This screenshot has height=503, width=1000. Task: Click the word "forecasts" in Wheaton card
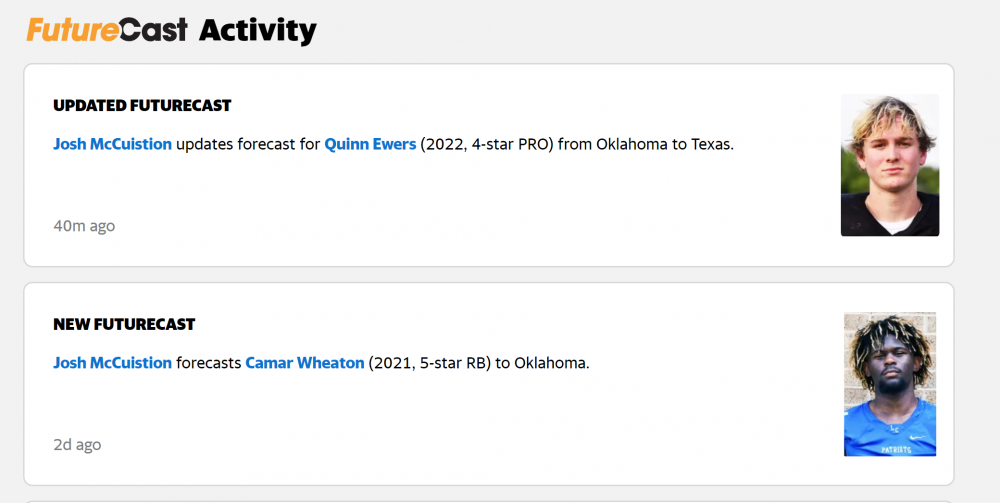coord(208,363)
